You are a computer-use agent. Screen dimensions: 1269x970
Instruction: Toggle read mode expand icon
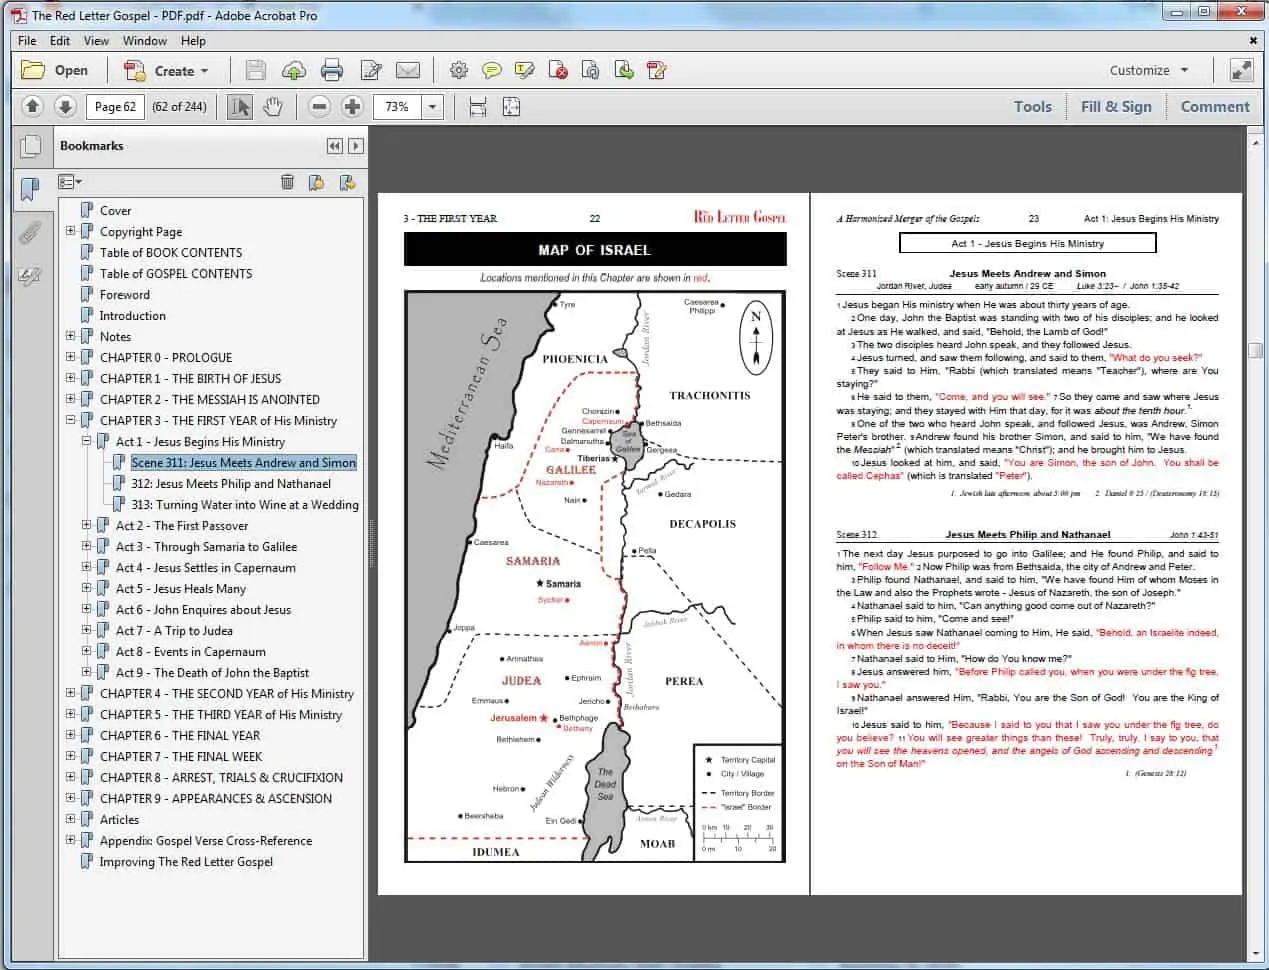tap(1240, 70)
